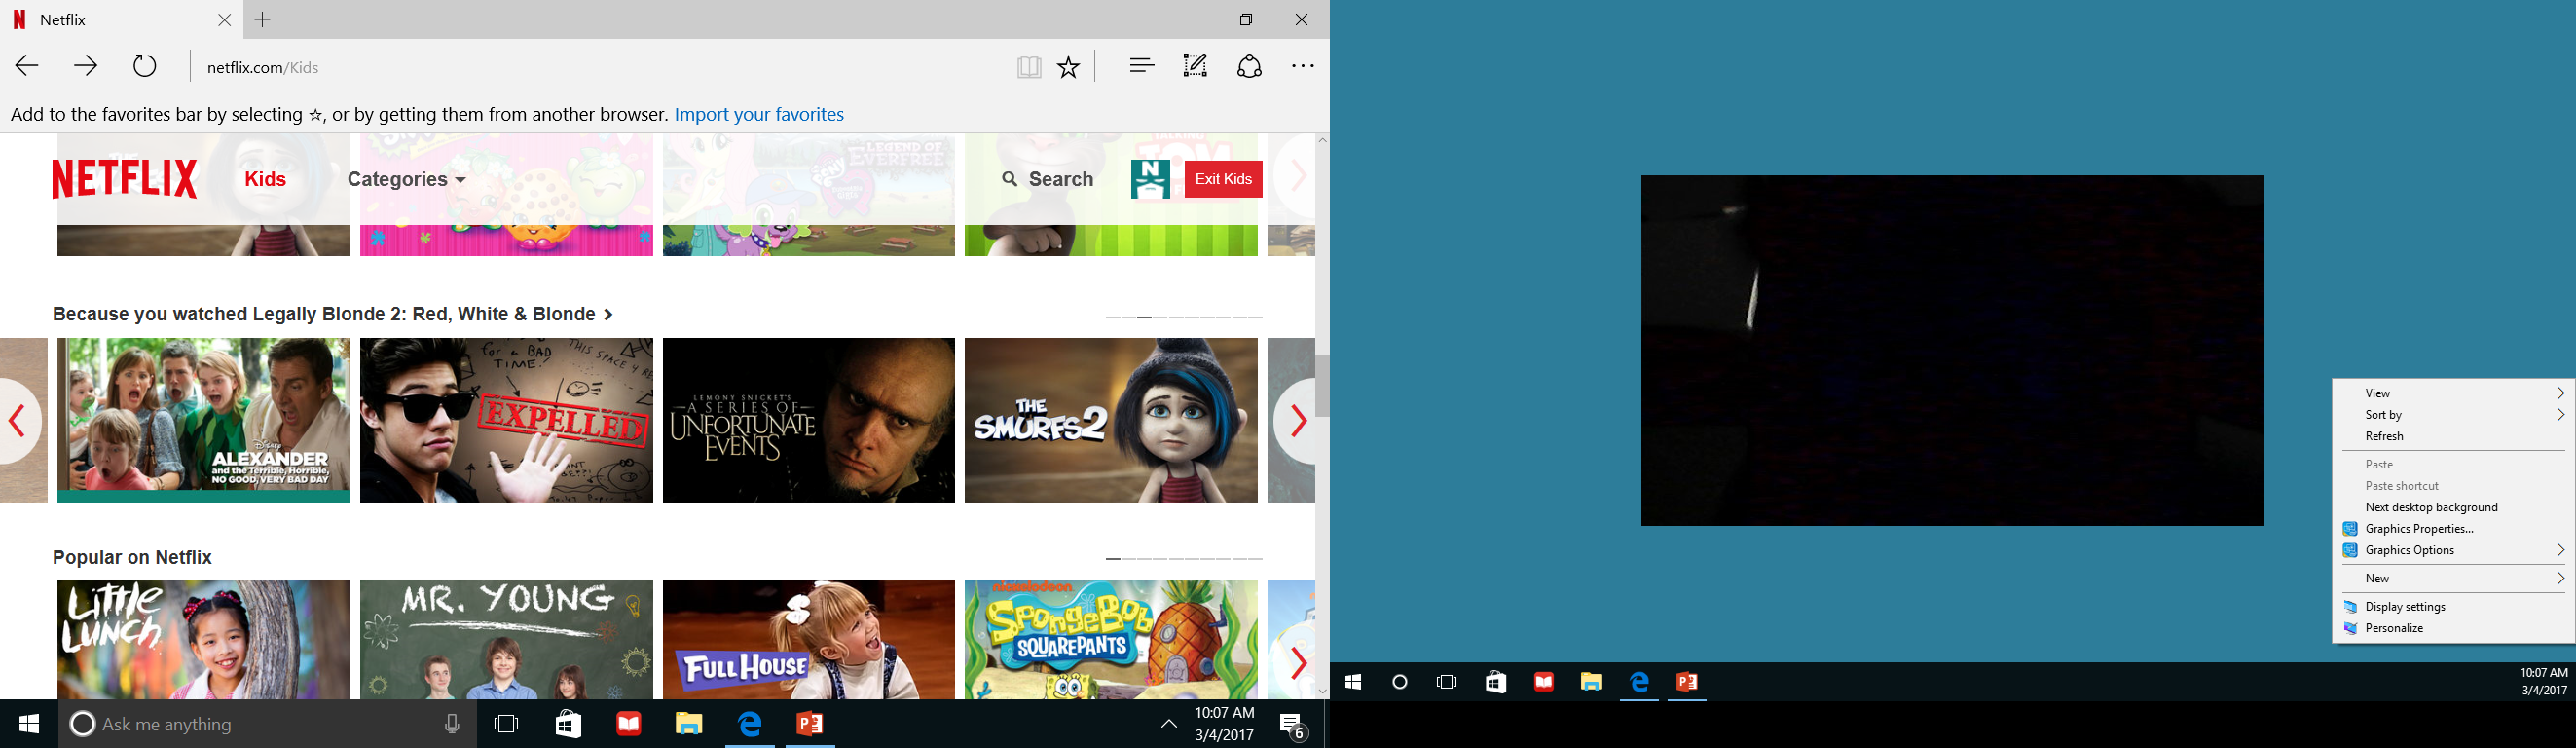The width and height of the screenshot is (2576, 748).
Task: Open the Alexander Very Bad Day thumbnail
Action: point(204,420)
